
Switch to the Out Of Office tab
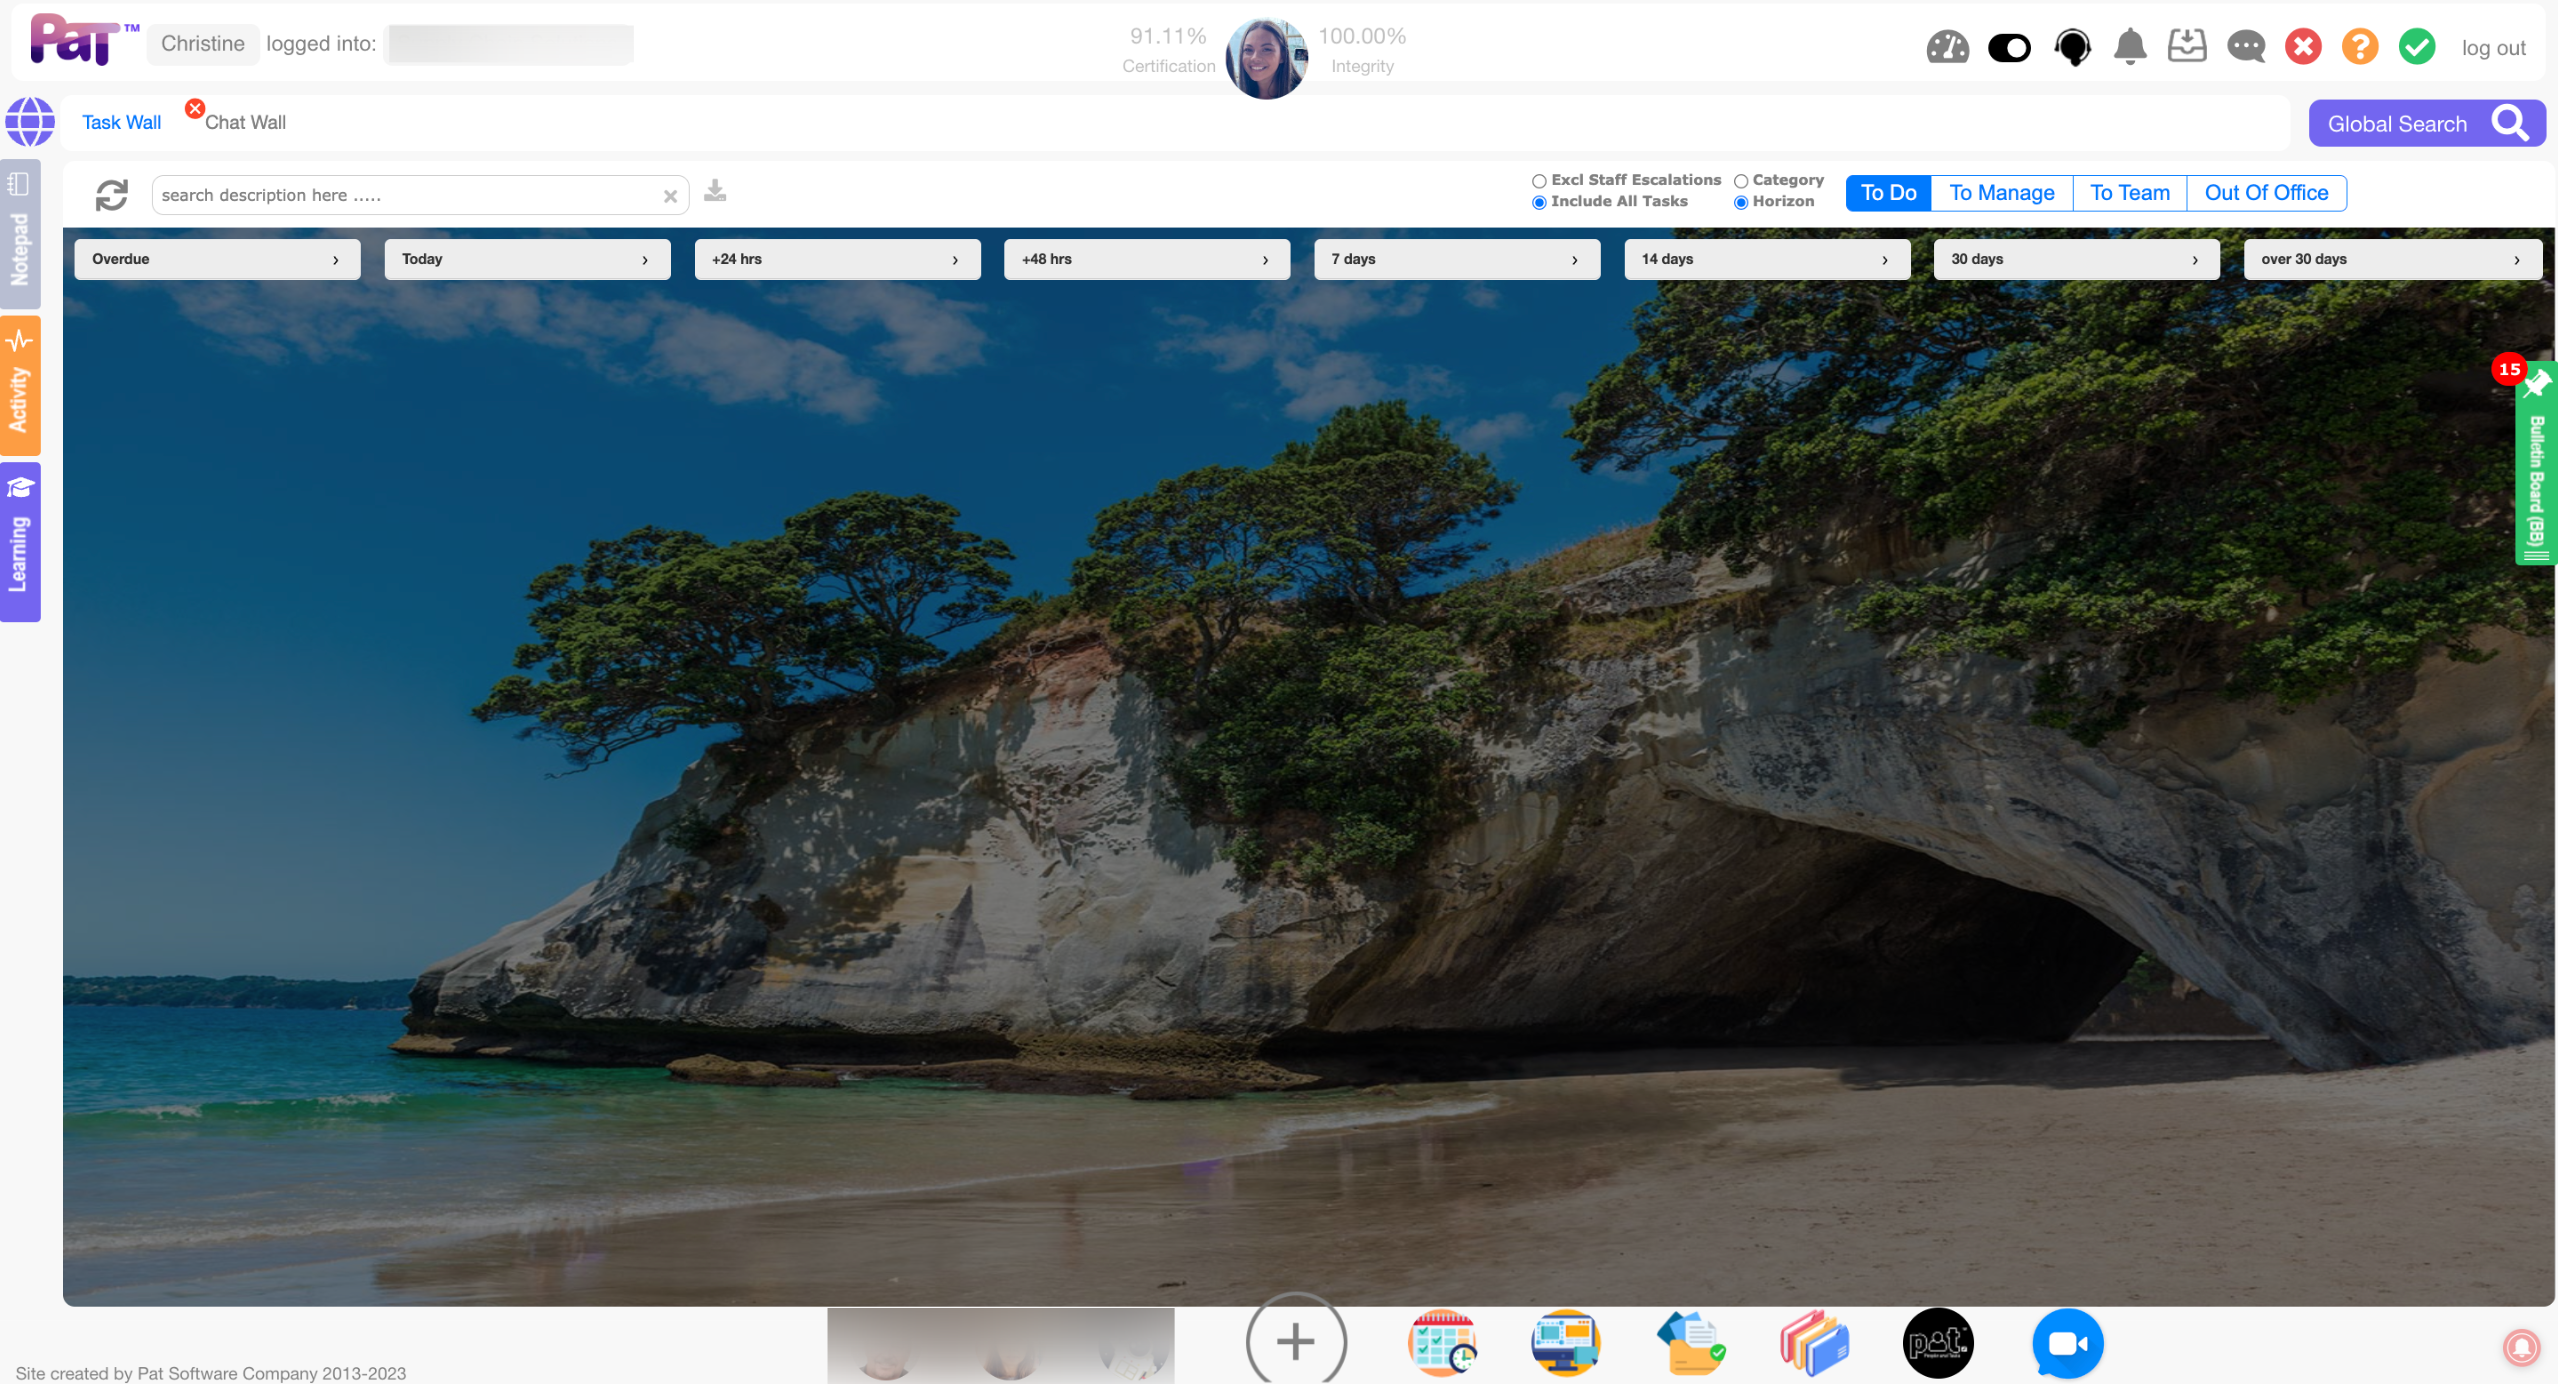[2265, 193]
